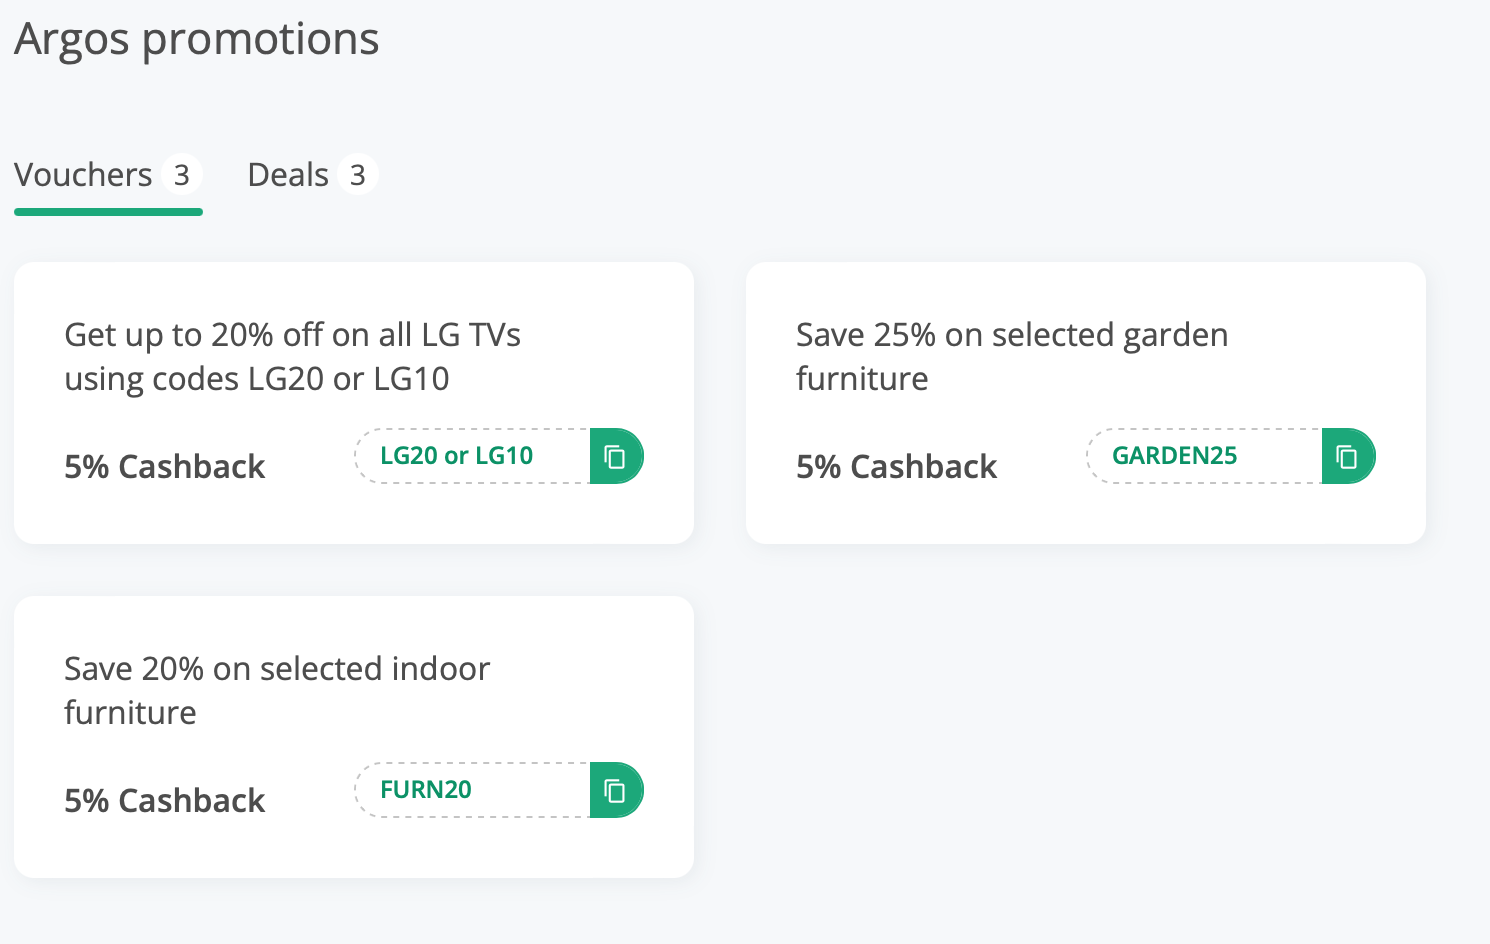Open the 25% garden furniture offer
This screenshot has width=1490, height=944.
pos(1012,357)
